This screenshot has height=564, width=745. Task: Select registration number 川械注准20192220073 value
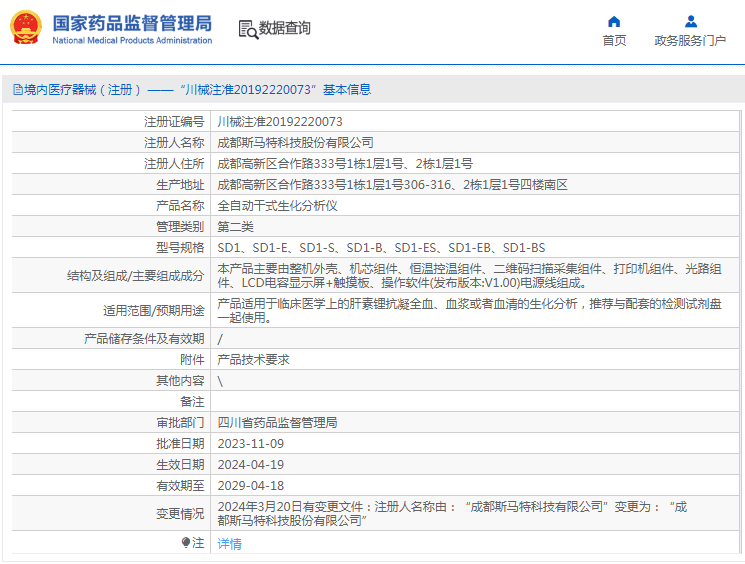pos(280,122)
